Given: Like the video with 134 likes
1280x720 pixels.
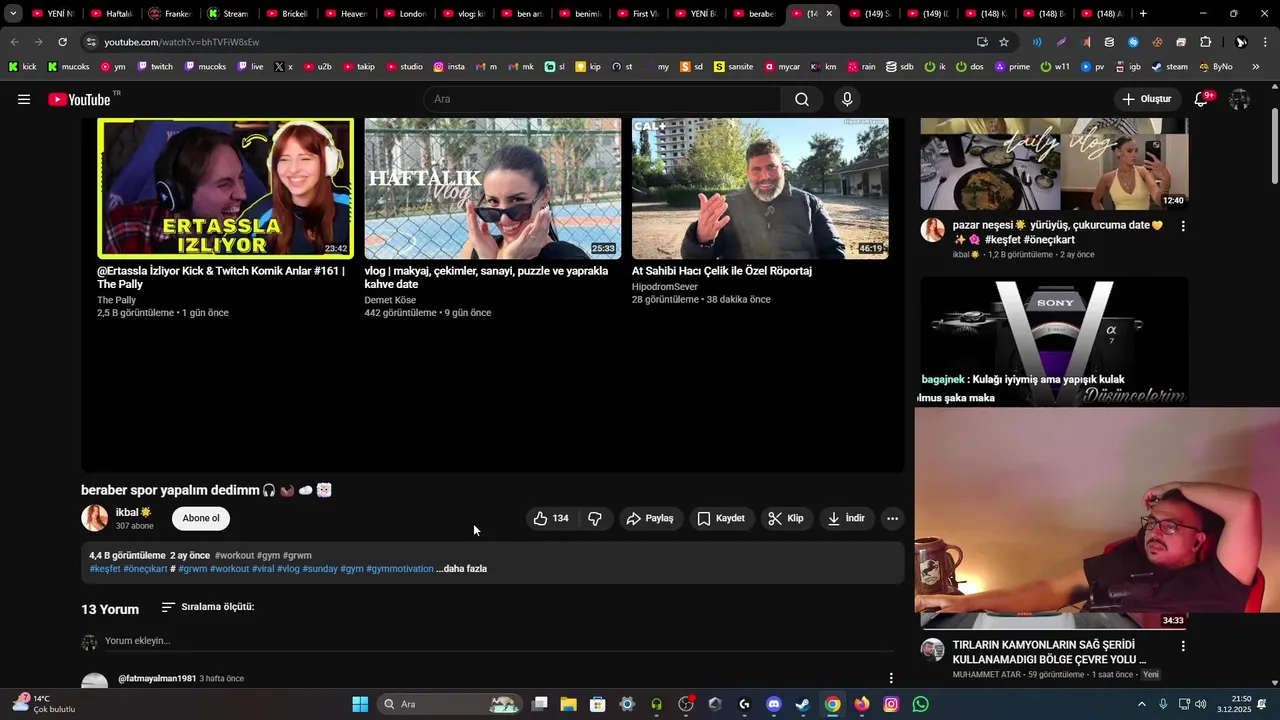Looking at the screenshot, I should click(551, 518).
